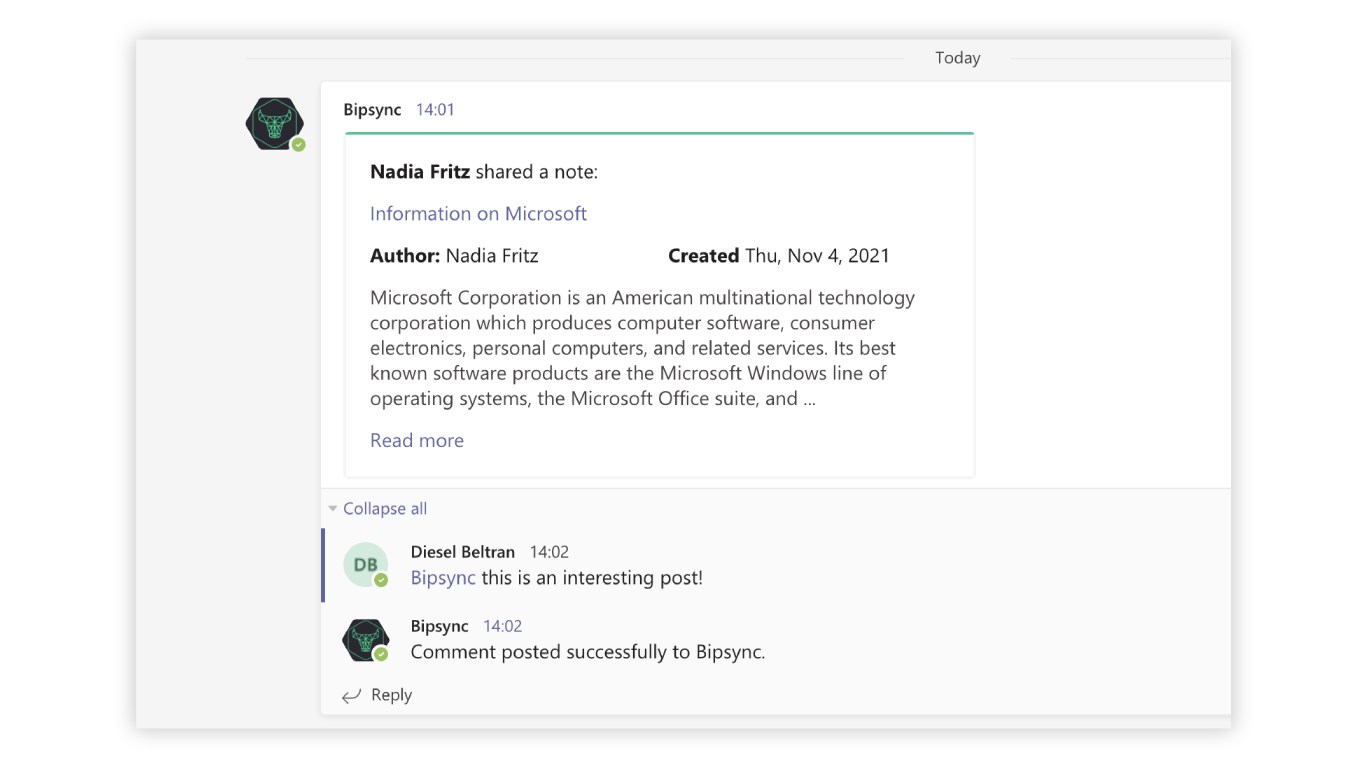Click the note description text in the card
The height and width of the screenshot is (768, 1366).
click(x=642, y=348)
